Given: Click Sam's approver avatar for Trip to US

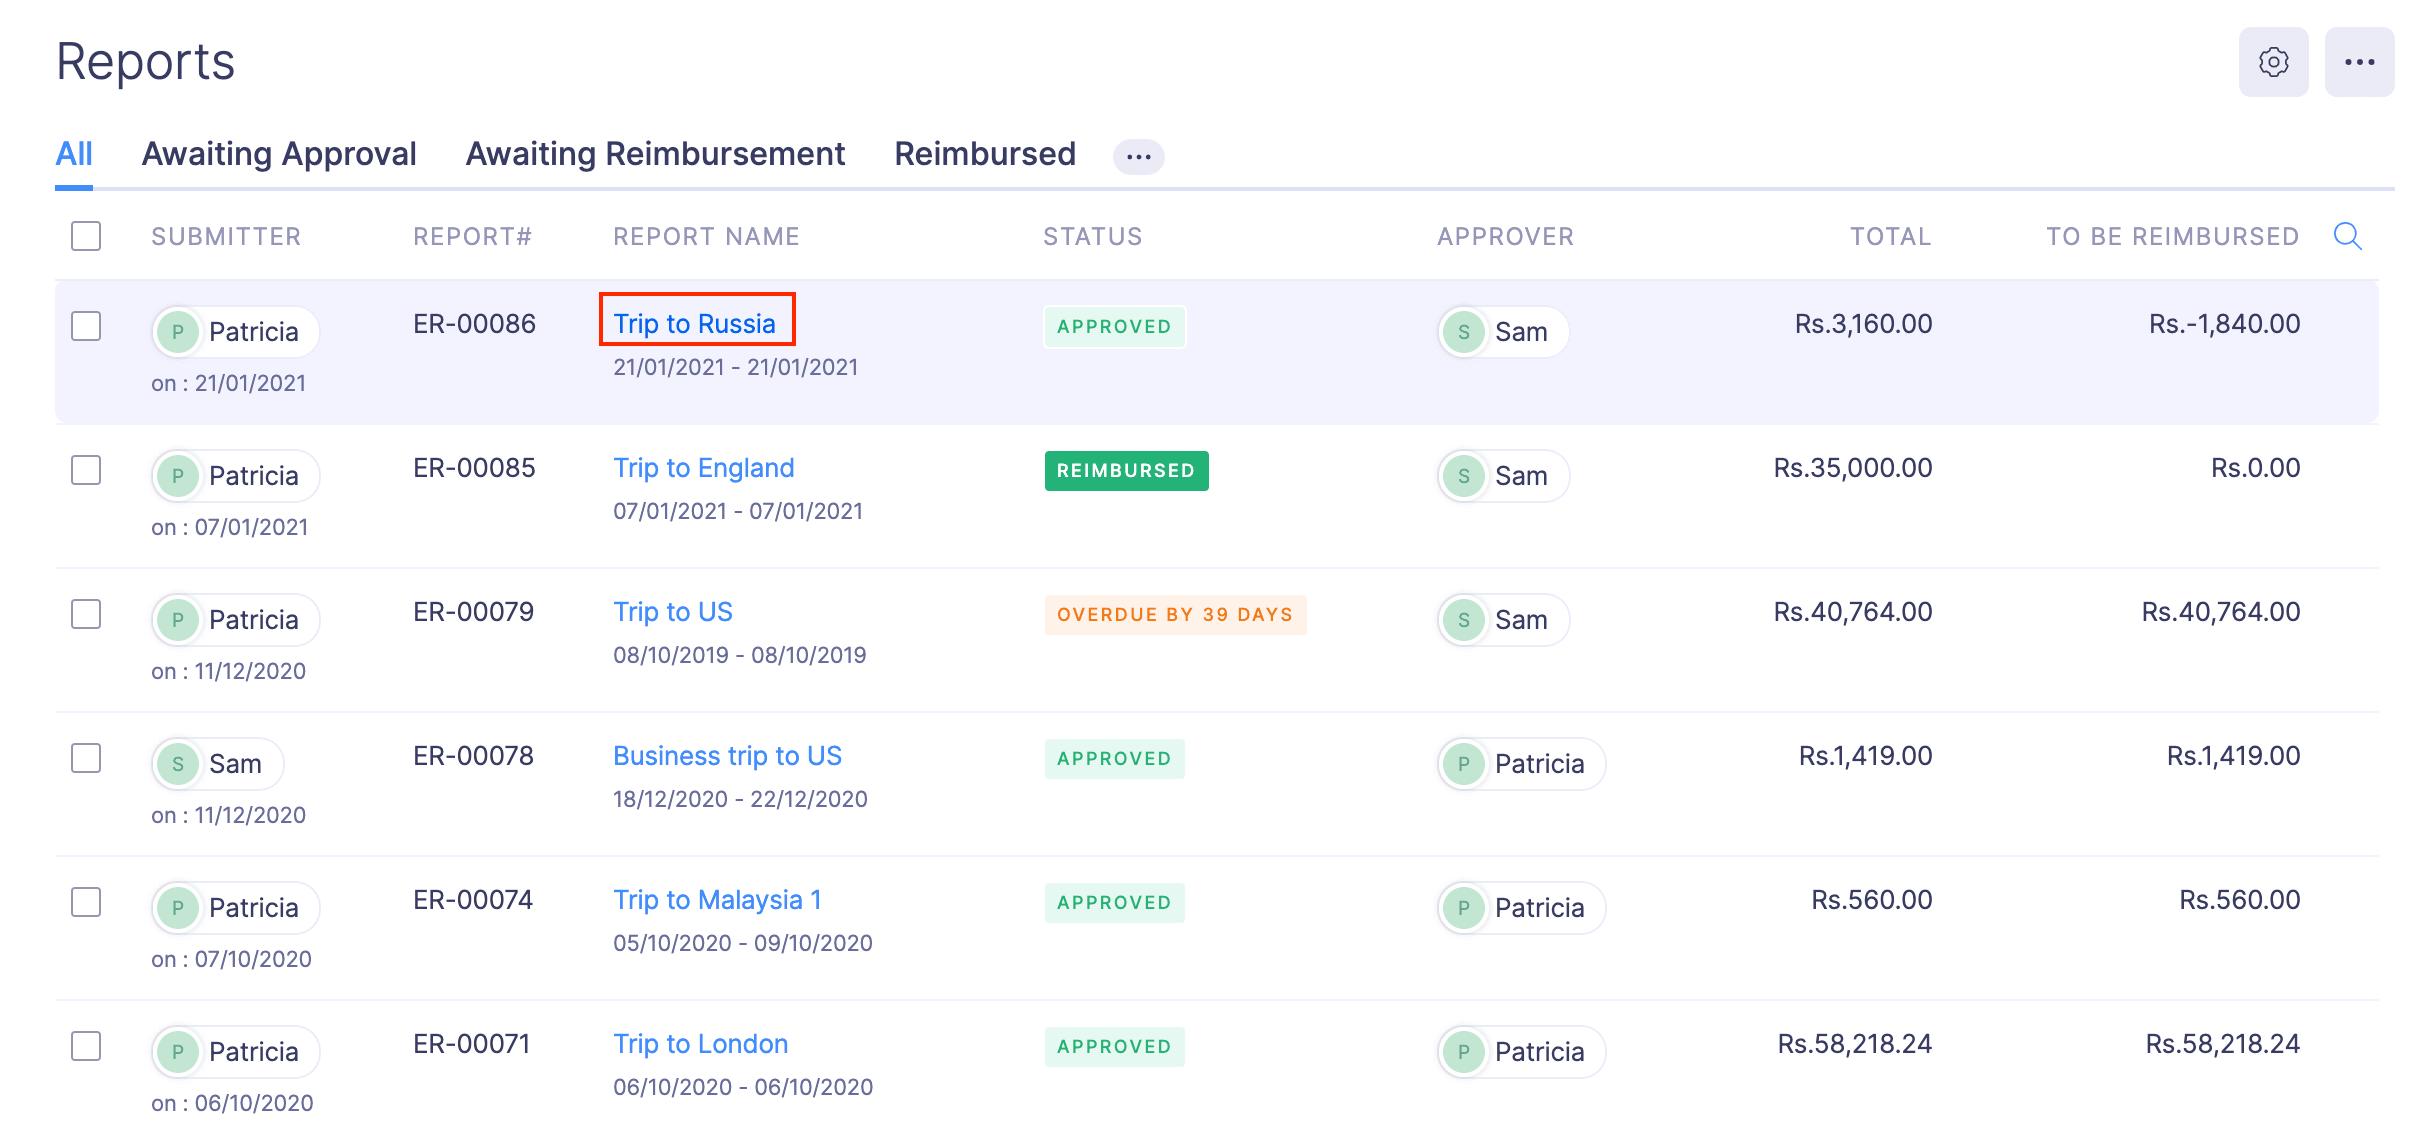Looking at the screenshot, I should pyautogui.click(x=1463, y=620).
